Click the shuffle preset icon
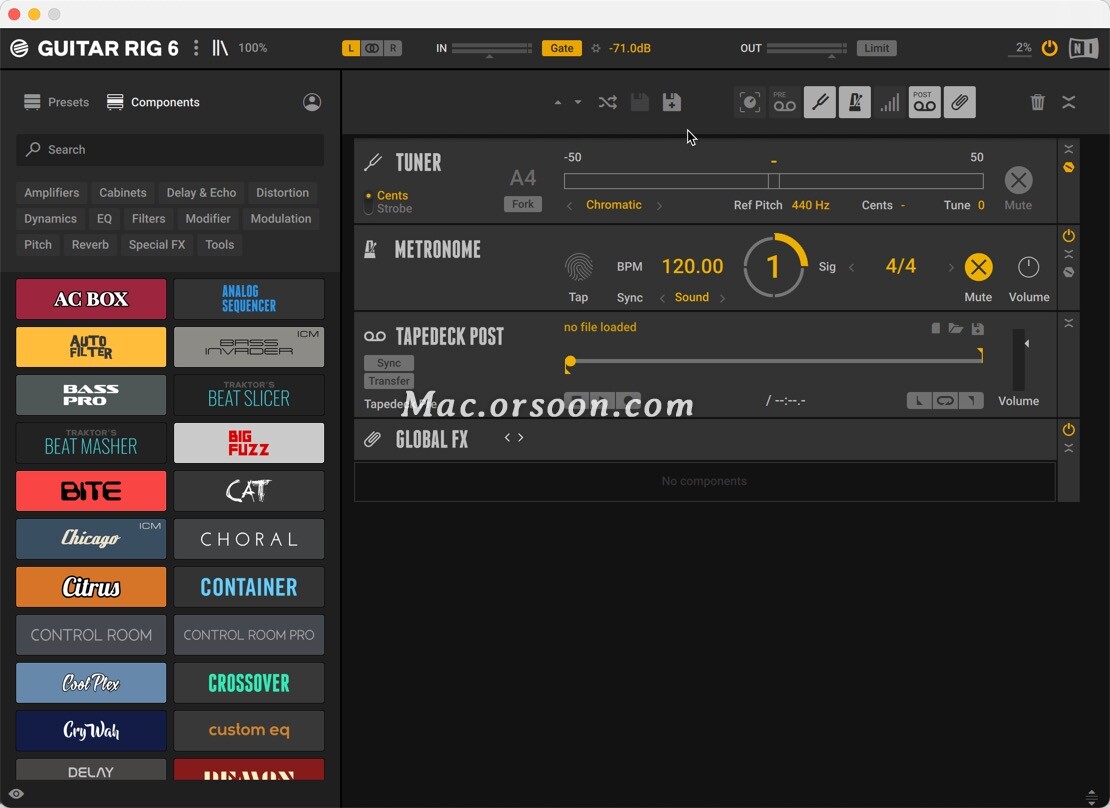This screenshot has width=1110, height=808. point(607,103)
